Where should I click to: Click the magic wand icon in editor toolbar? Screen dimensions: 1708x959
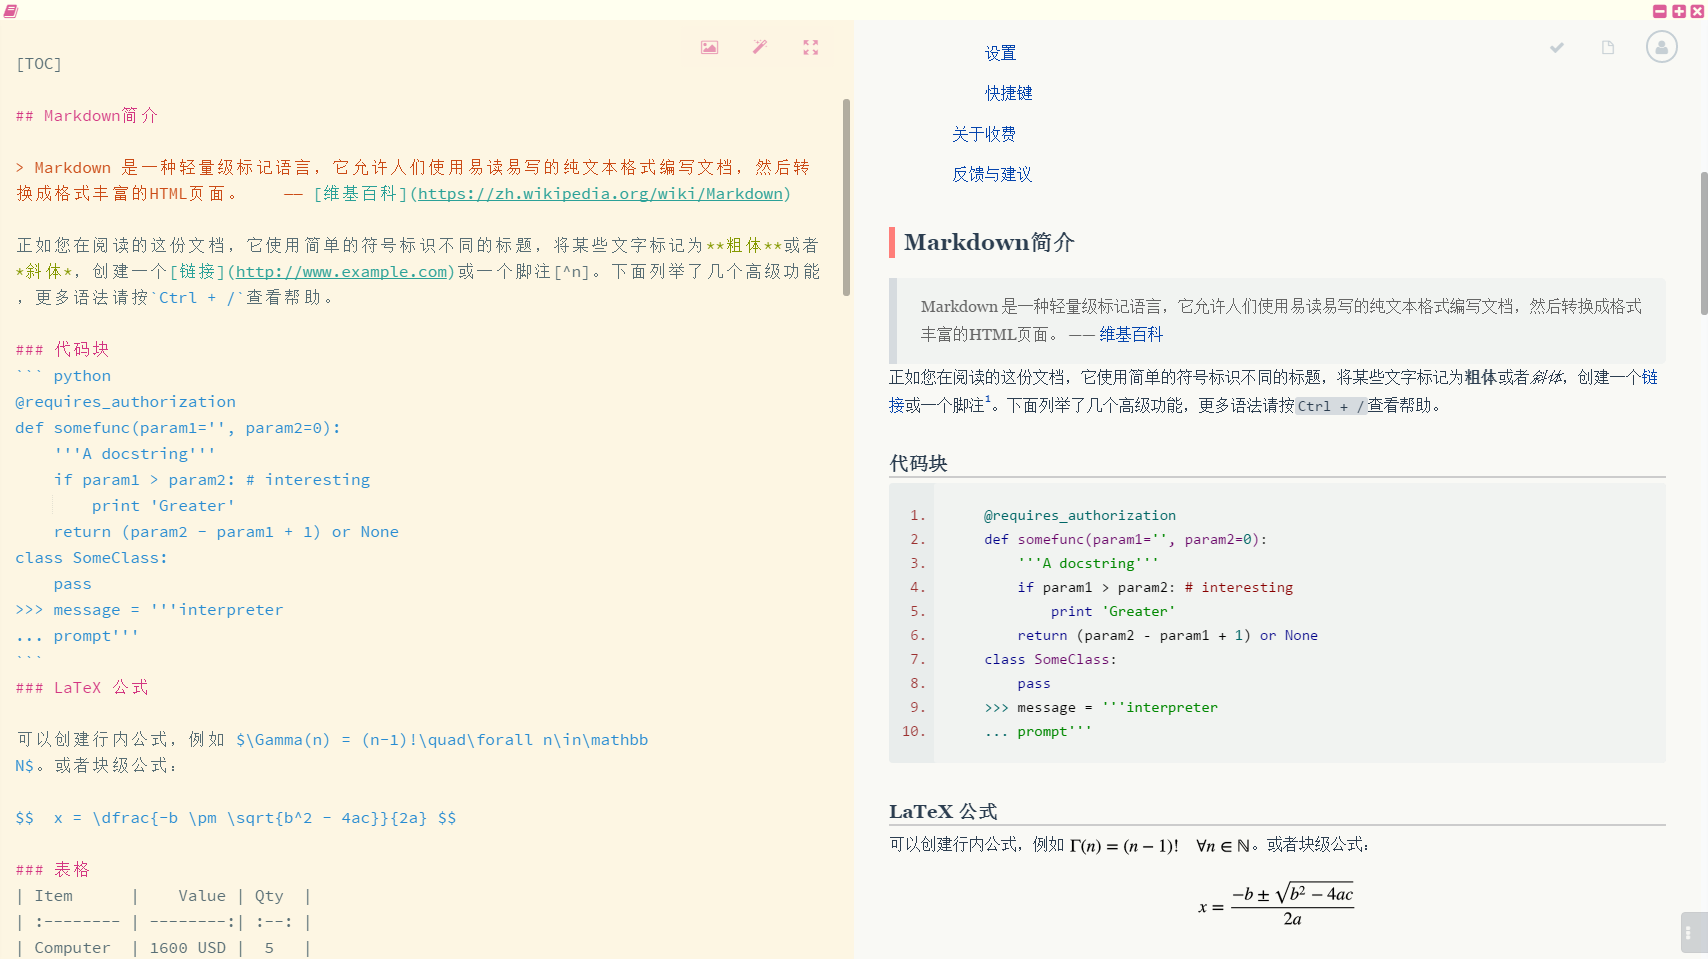pos(760,47)
